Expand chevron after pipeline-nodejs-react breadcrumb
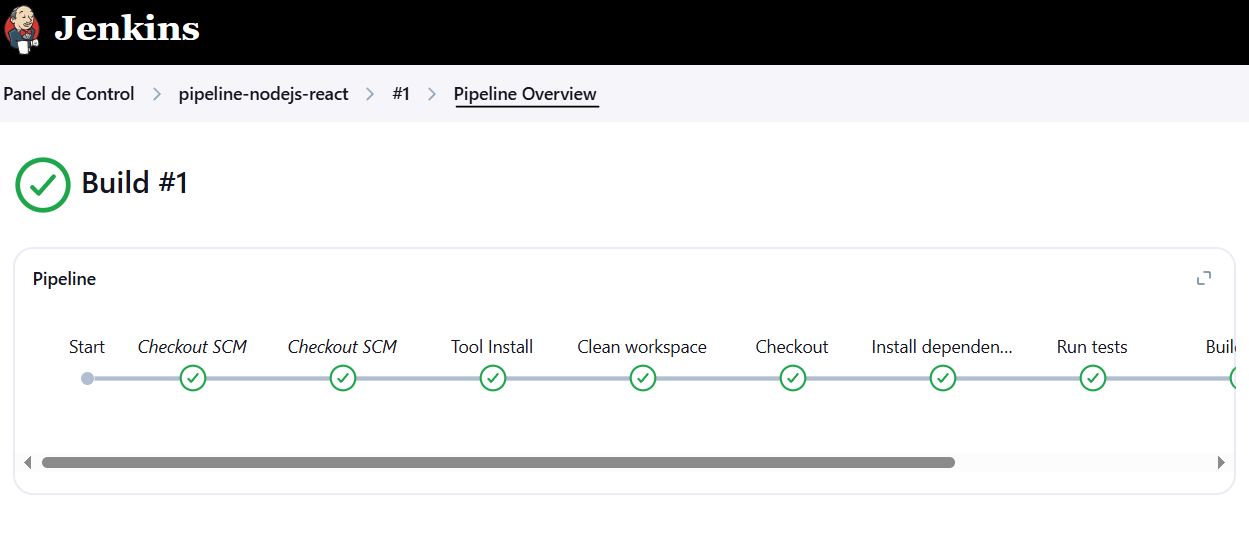The width and height of the screenshot is (1249, 545). (371, 94)
